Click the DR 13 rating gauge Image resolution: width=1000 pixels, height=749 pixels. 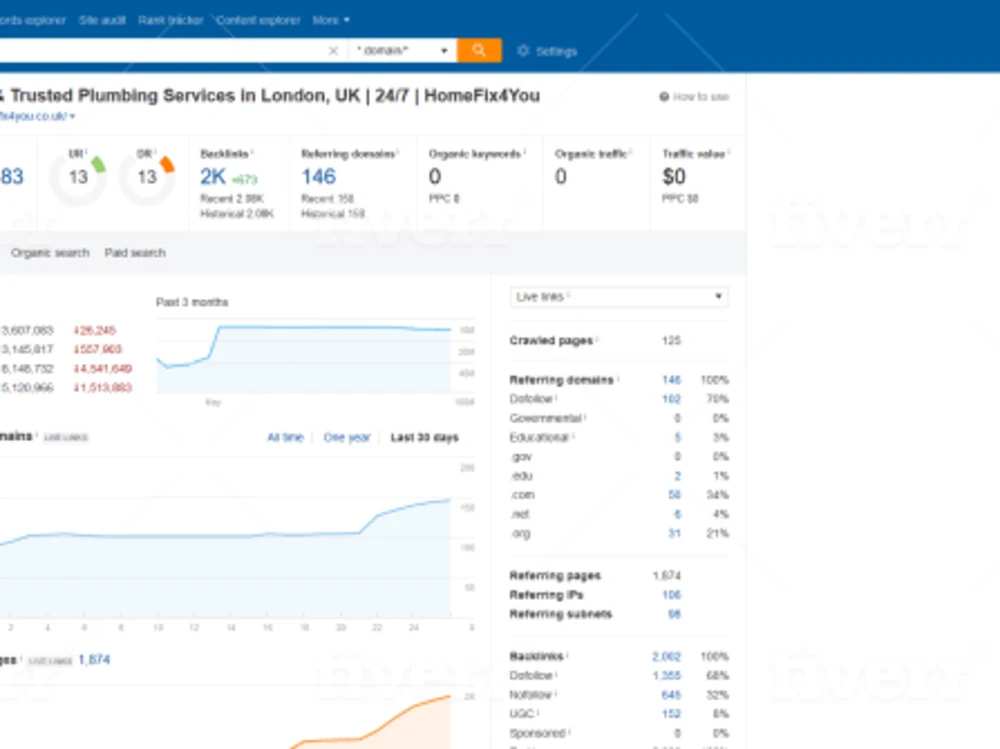click(147, 177)
